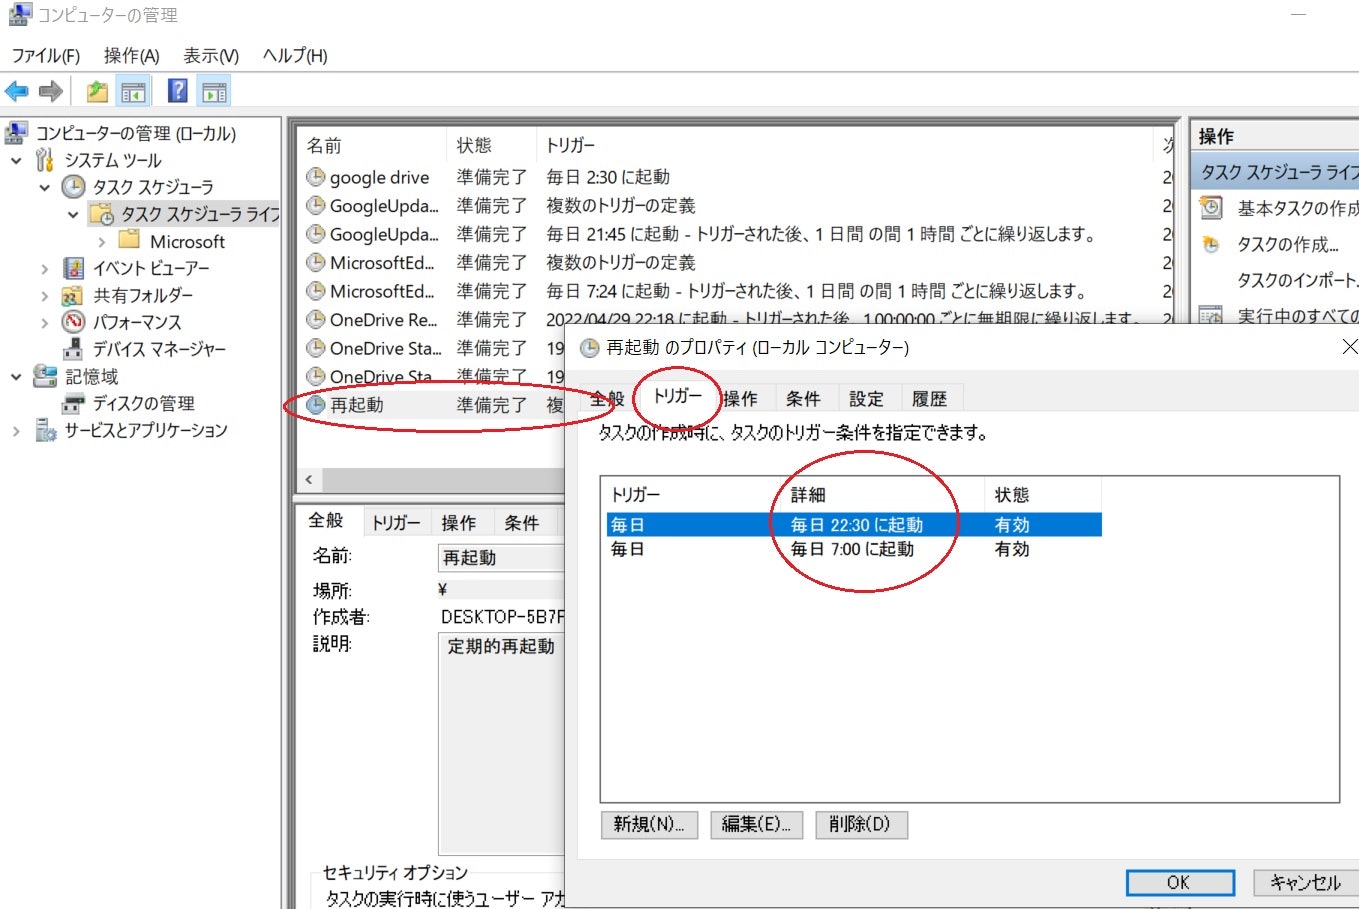
Task: Expand the イベント ビューアー node
Action: pyautogui.click(x=44, y=268)
